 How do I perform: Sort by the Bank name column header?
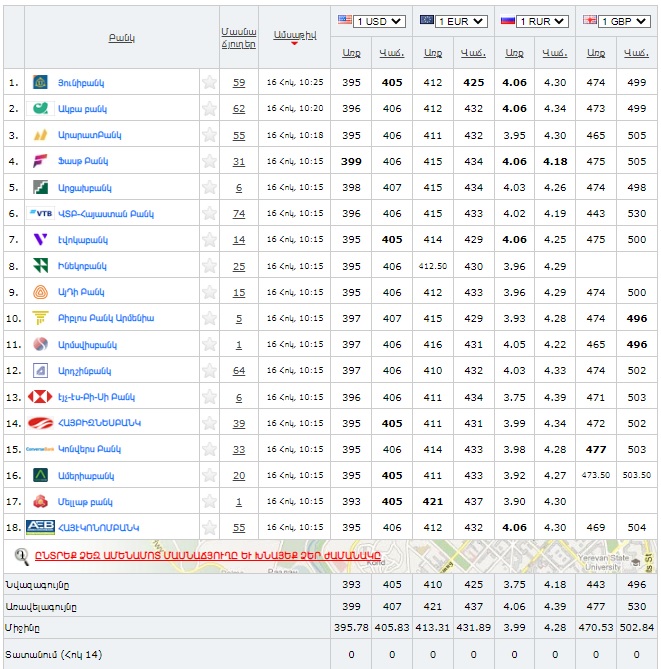click(x=122, y=37)
